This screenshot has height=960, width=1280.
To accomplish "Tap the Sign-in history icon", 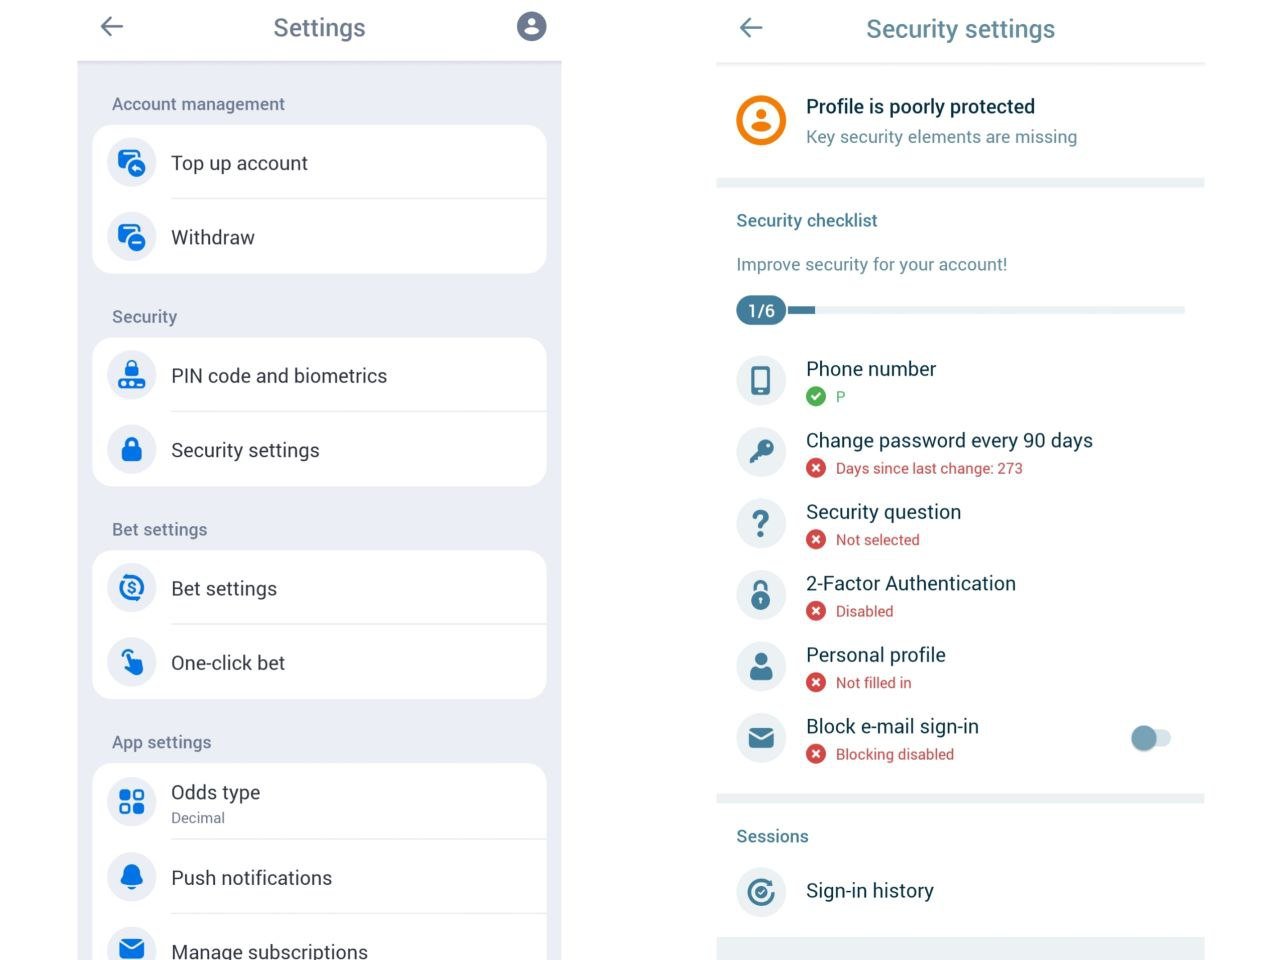I will pyautogui.click(x=761, y=891).
